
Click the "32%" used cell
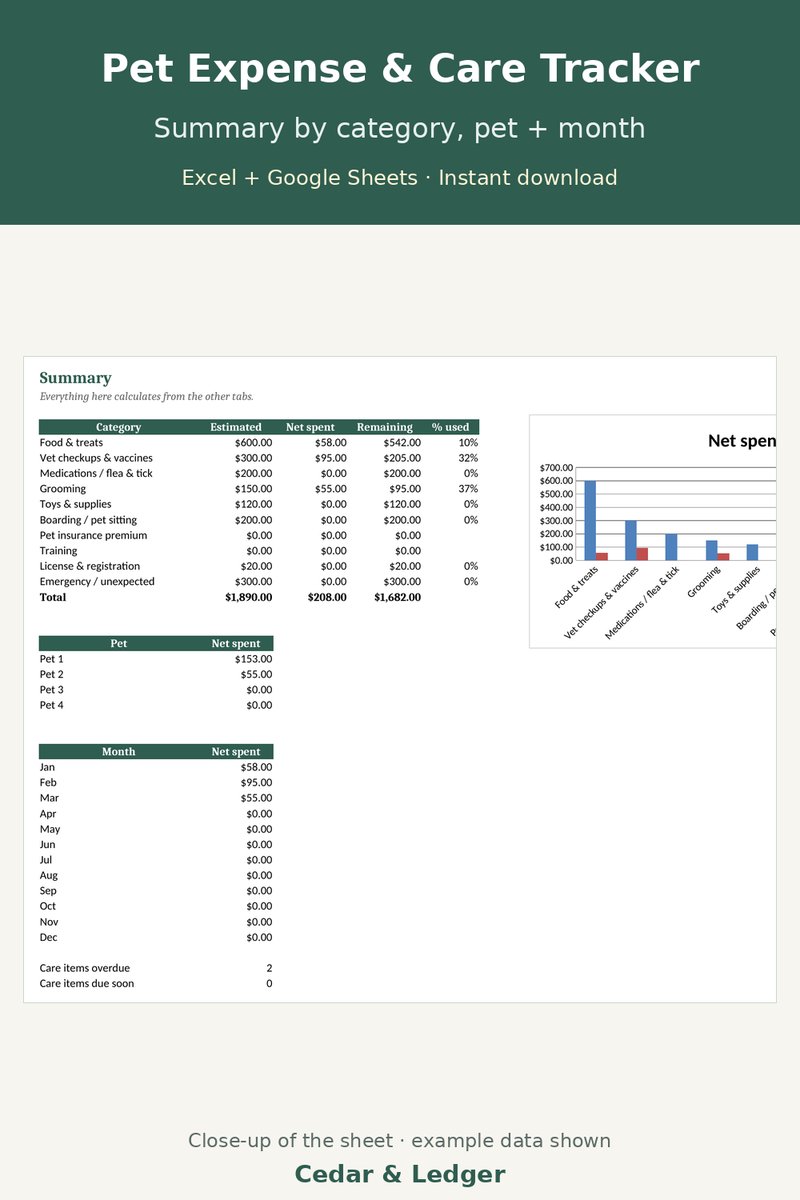click(468, 458)
